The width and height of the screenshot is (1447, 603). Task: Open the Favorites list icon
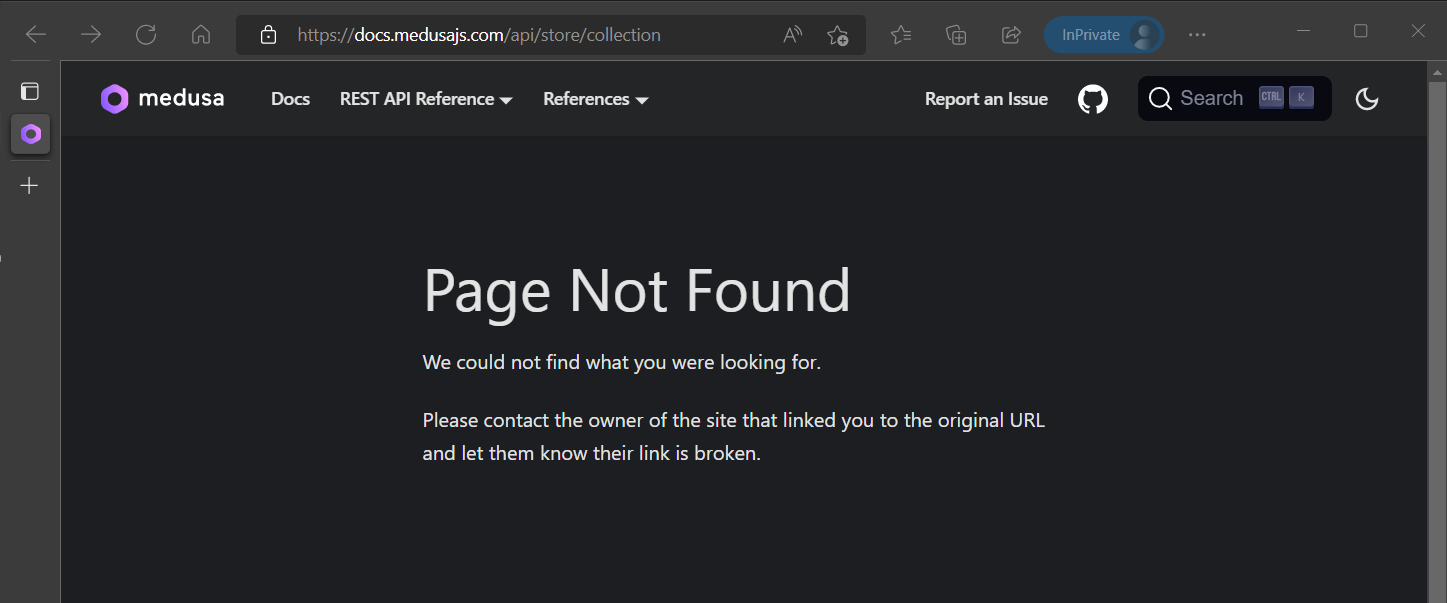901,35
